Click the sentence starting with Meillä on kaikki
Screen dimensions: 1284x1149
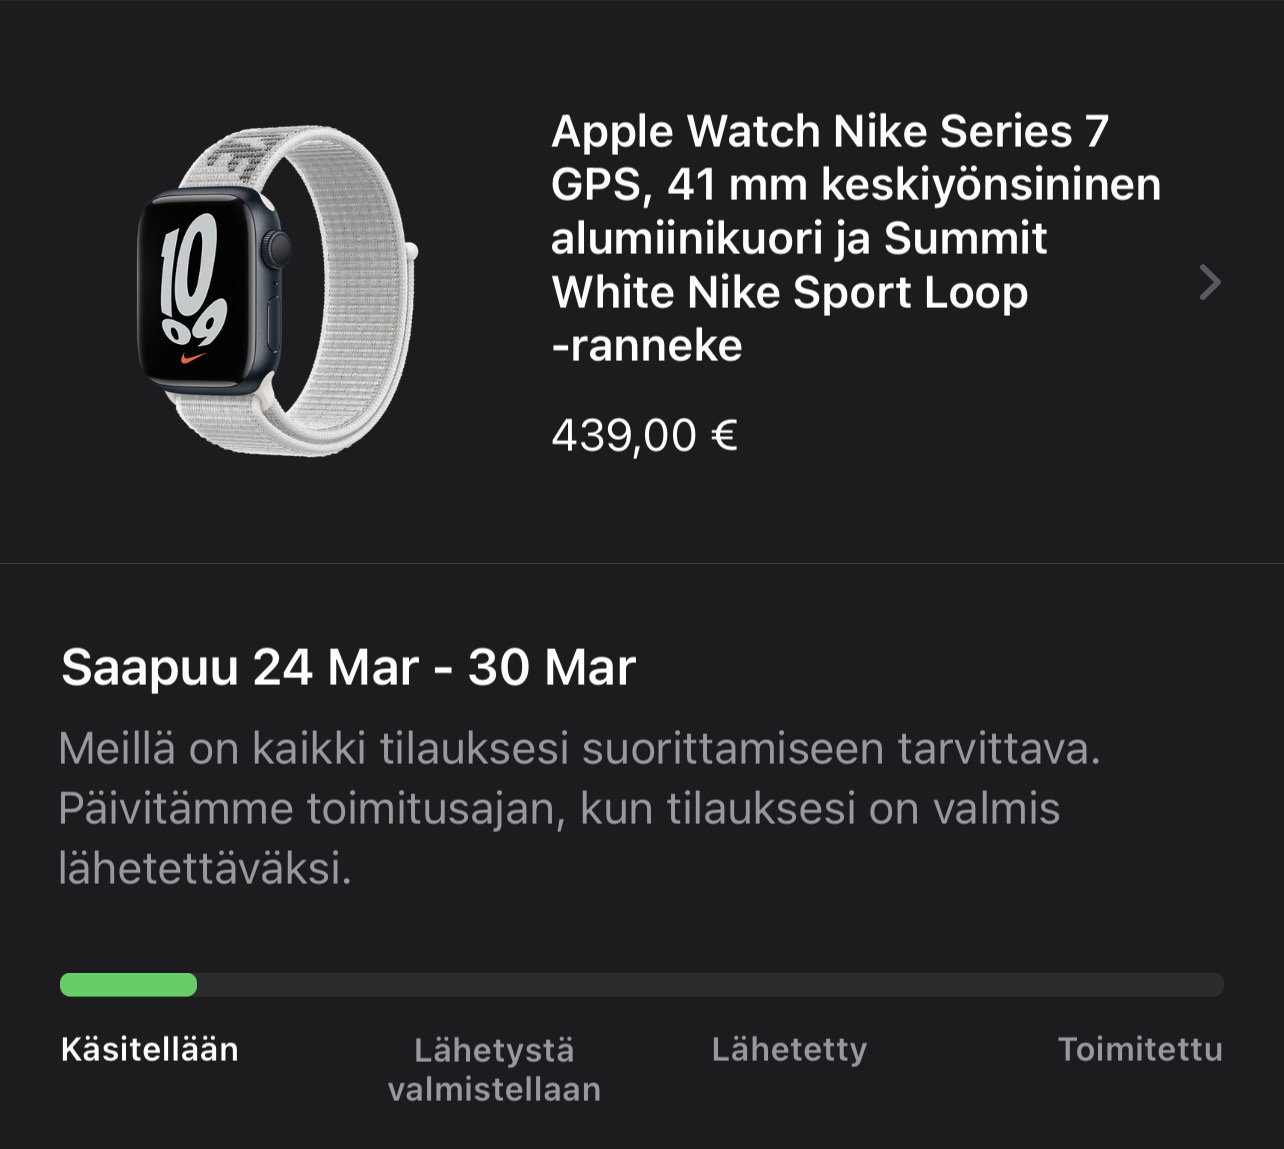(x=580, y=748)
